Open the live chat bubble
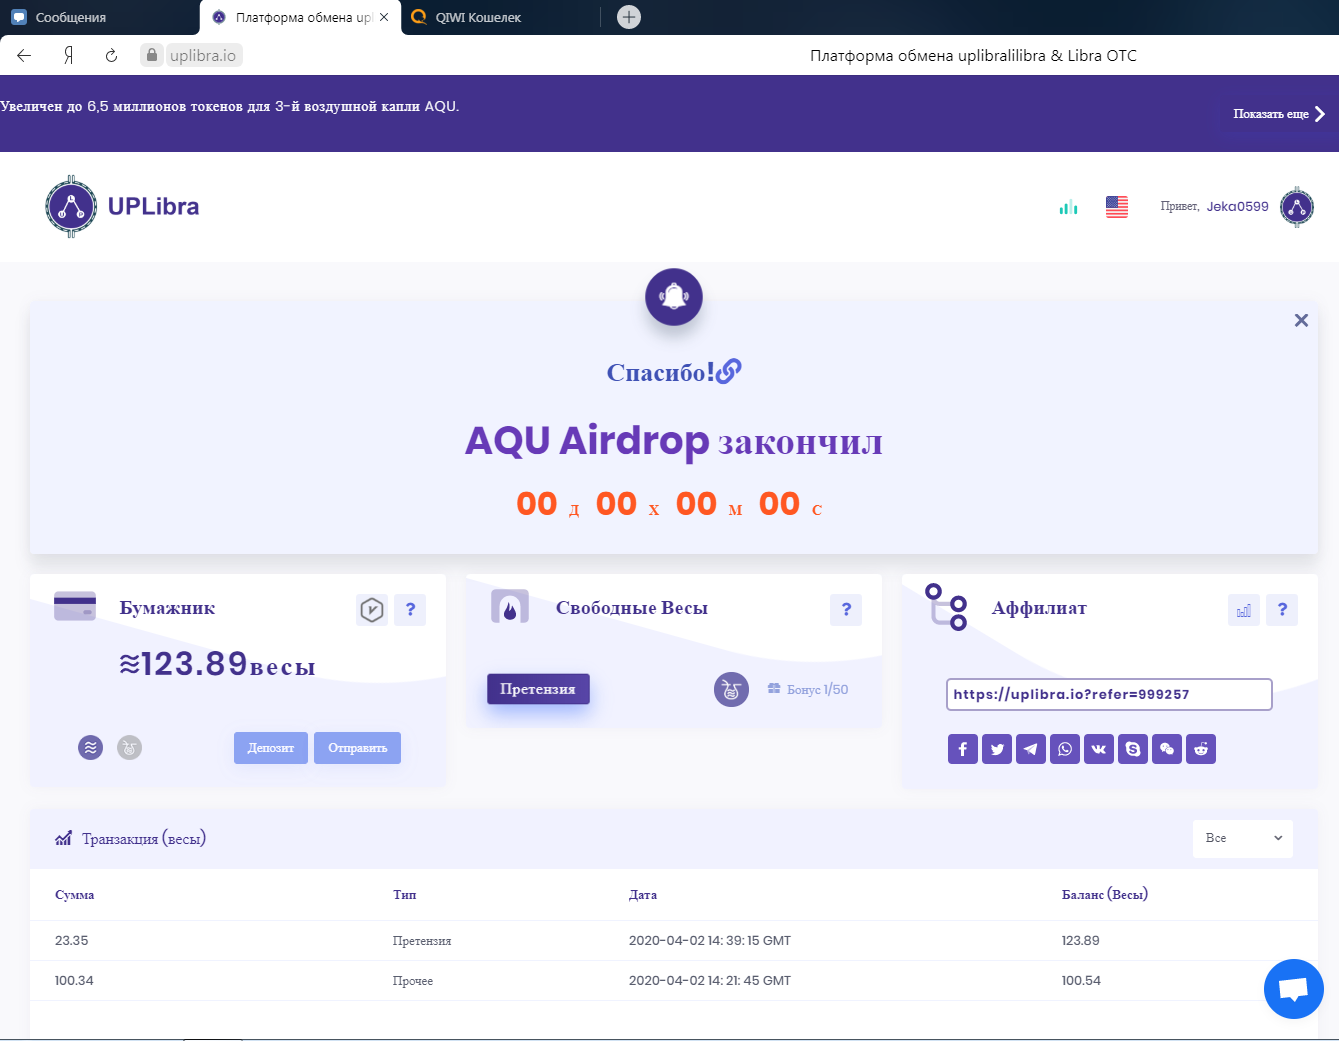 (x=1293, y=989)
